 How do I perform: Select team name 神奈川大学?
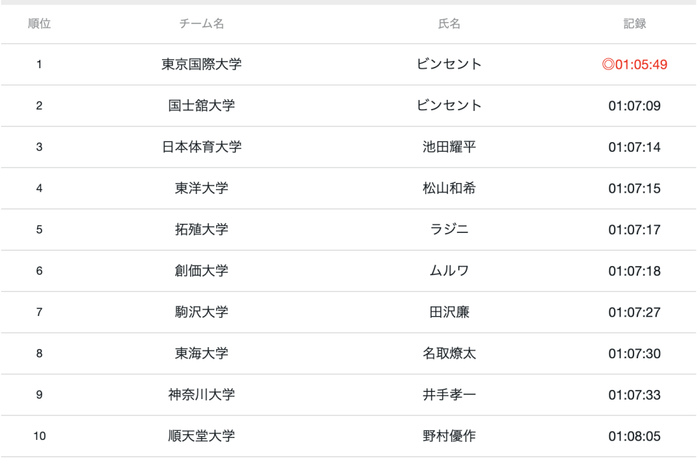tap(201, 394)
